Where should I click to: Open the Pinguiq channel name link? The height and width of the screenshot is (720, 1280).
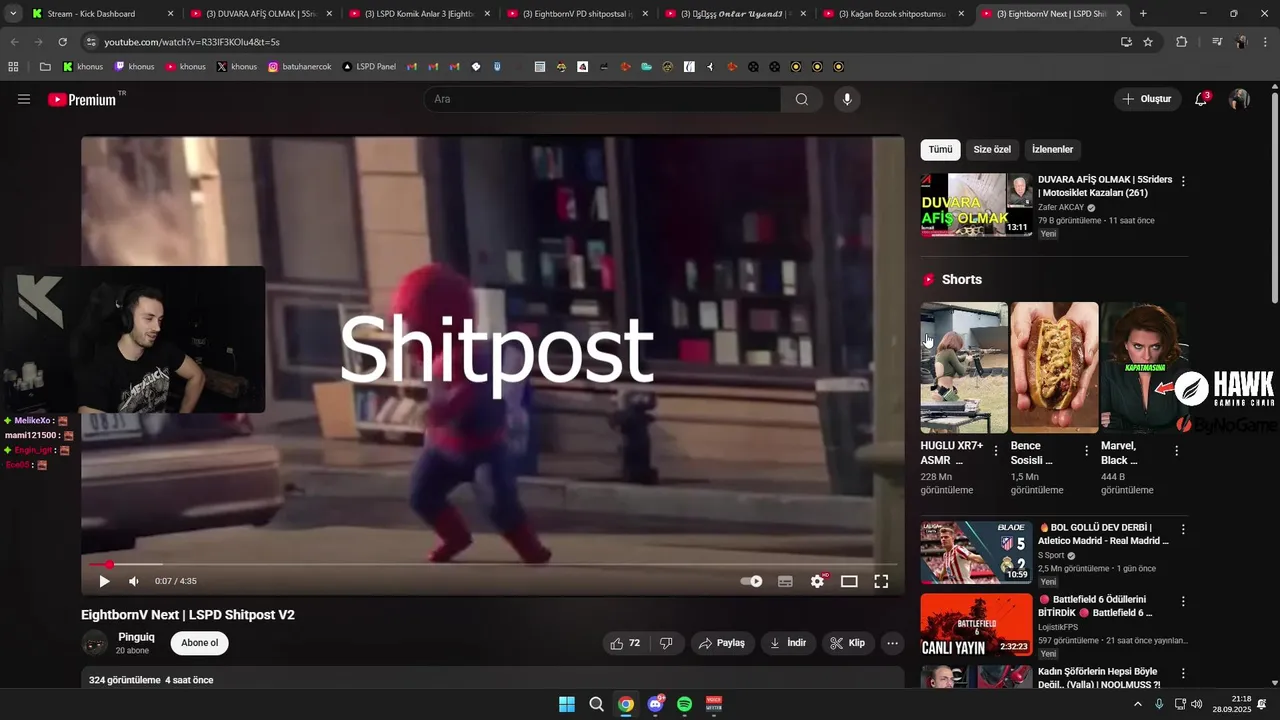coord(136,637)
